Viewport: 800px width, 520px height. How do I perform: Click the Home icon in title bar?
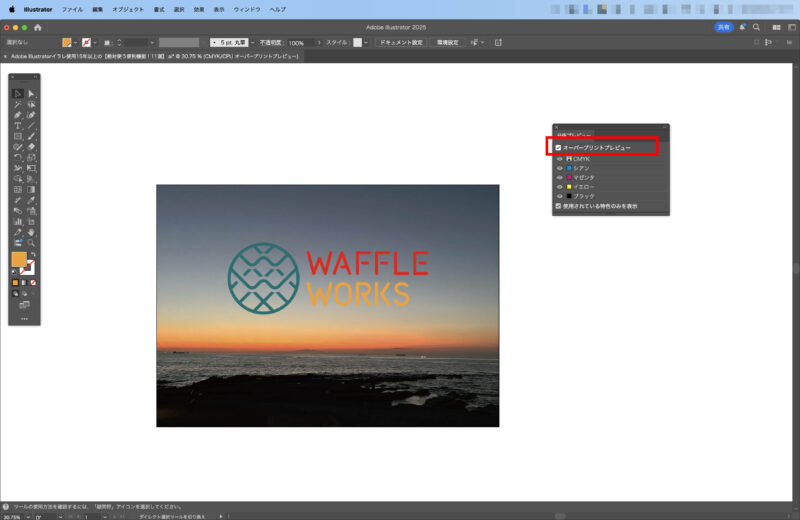coord(38,27)
